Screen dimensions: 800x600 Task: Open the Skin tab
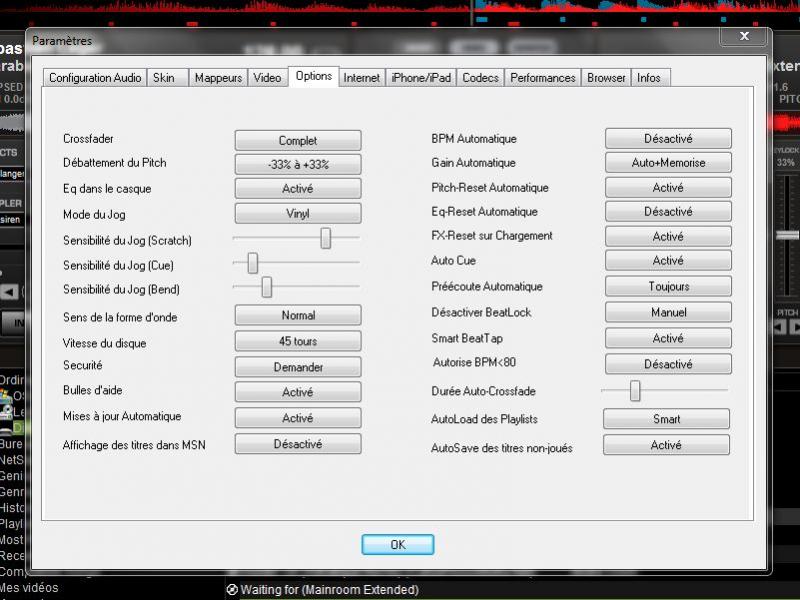168,78
